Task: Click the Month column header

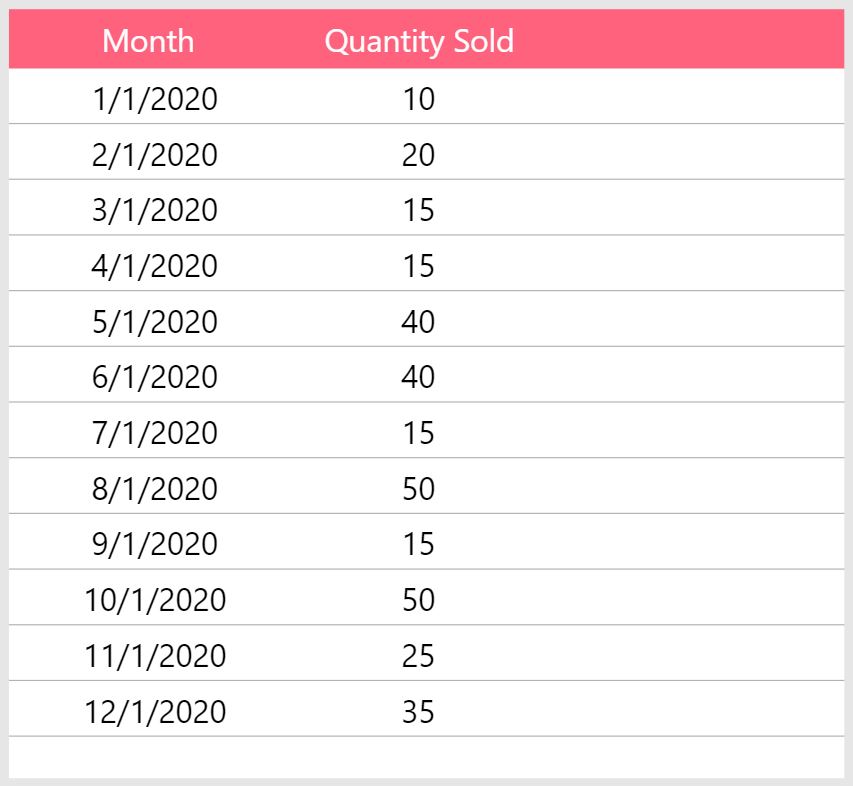Action: point(148,41)
